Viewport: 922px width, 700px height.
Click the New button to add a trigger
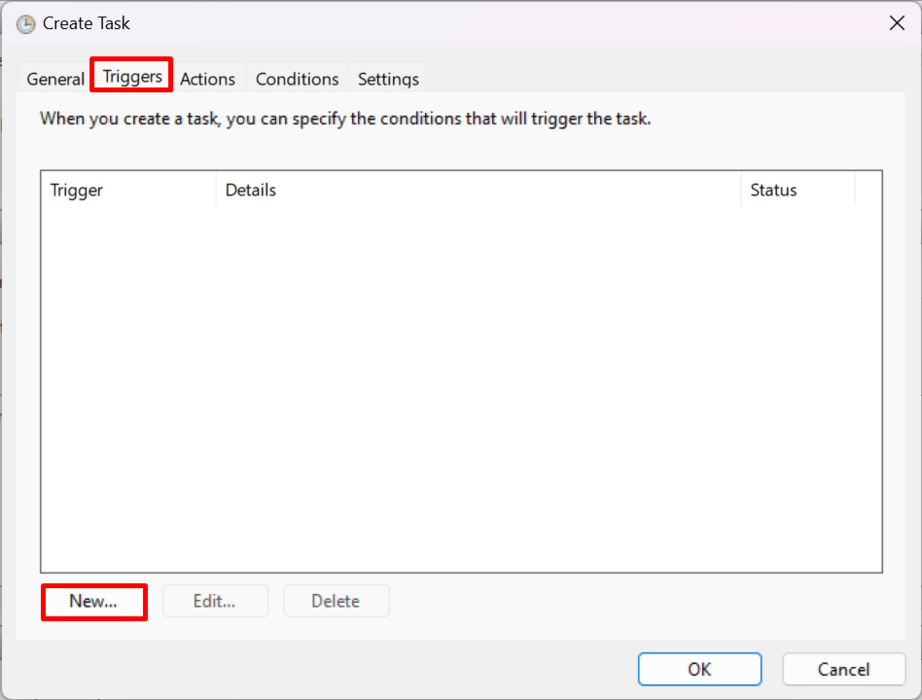point(93,601)
